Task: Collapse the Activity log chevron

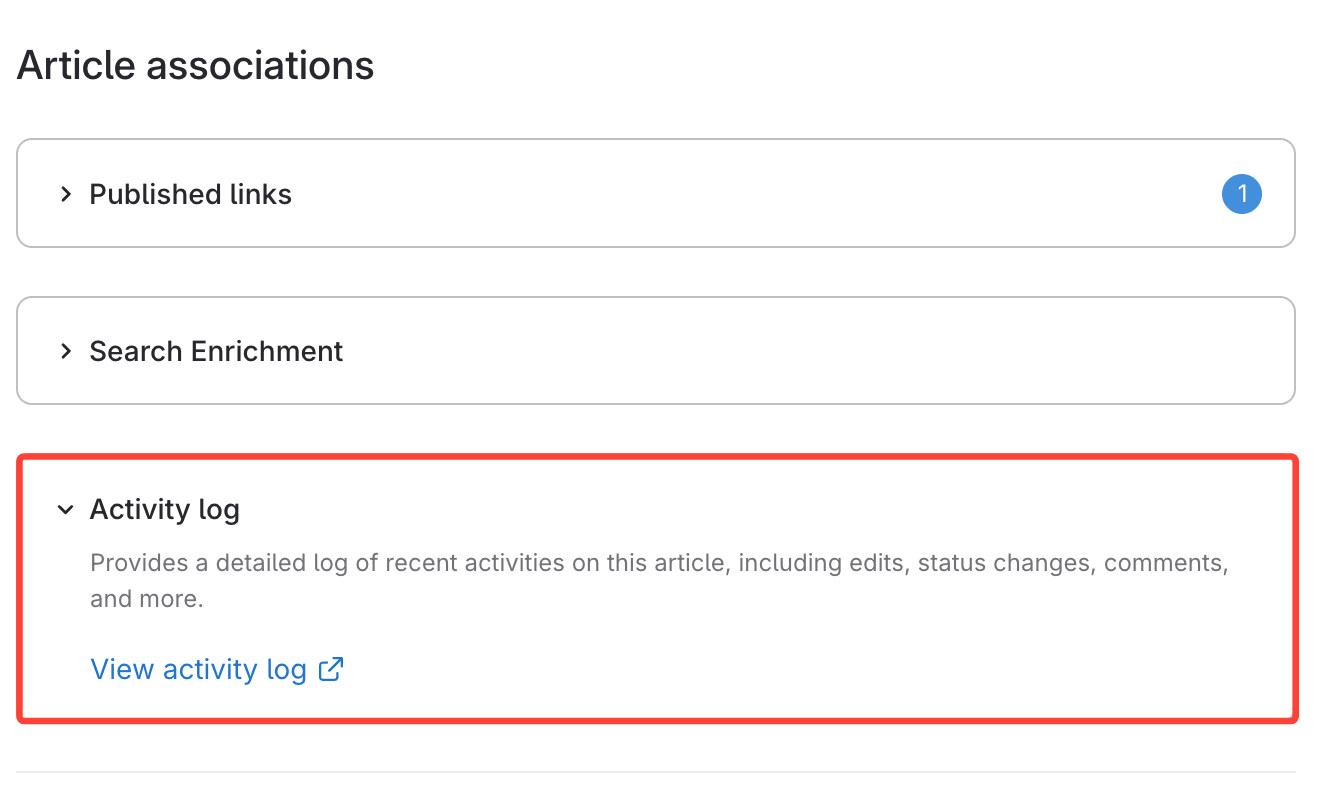Action: (66, 510)
